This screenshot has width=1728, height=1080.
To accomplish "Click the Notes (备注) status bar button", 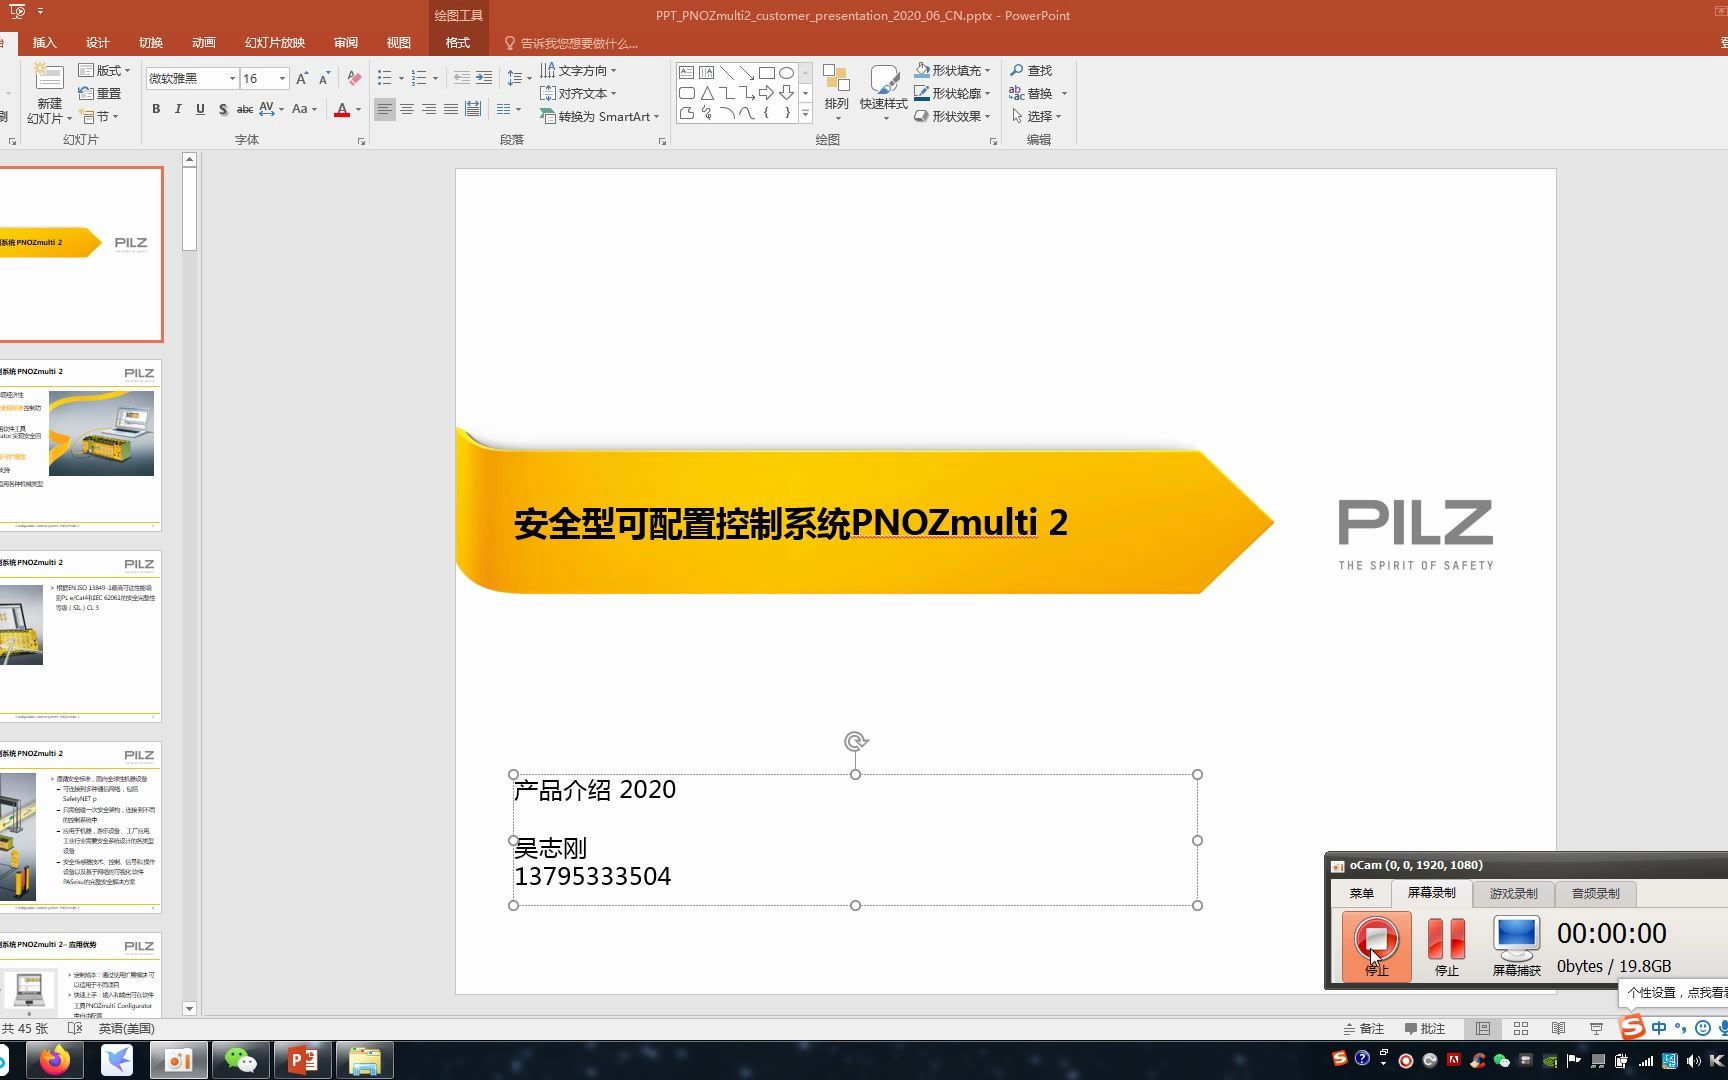I will pos(1364,1028).
